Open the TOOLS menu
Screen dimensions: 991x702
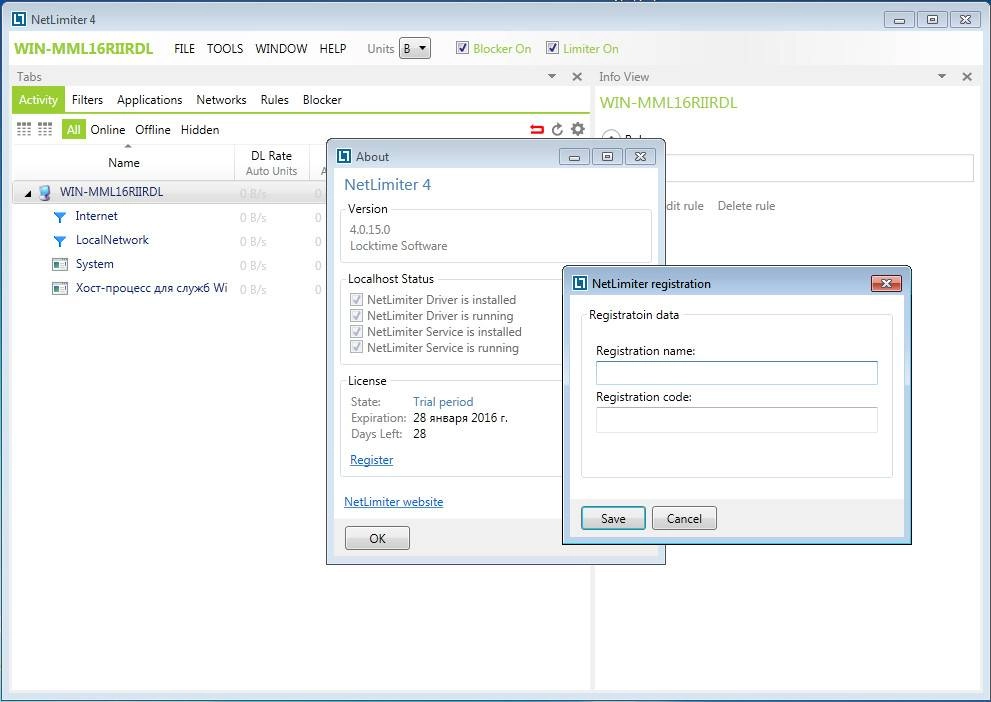225,49
